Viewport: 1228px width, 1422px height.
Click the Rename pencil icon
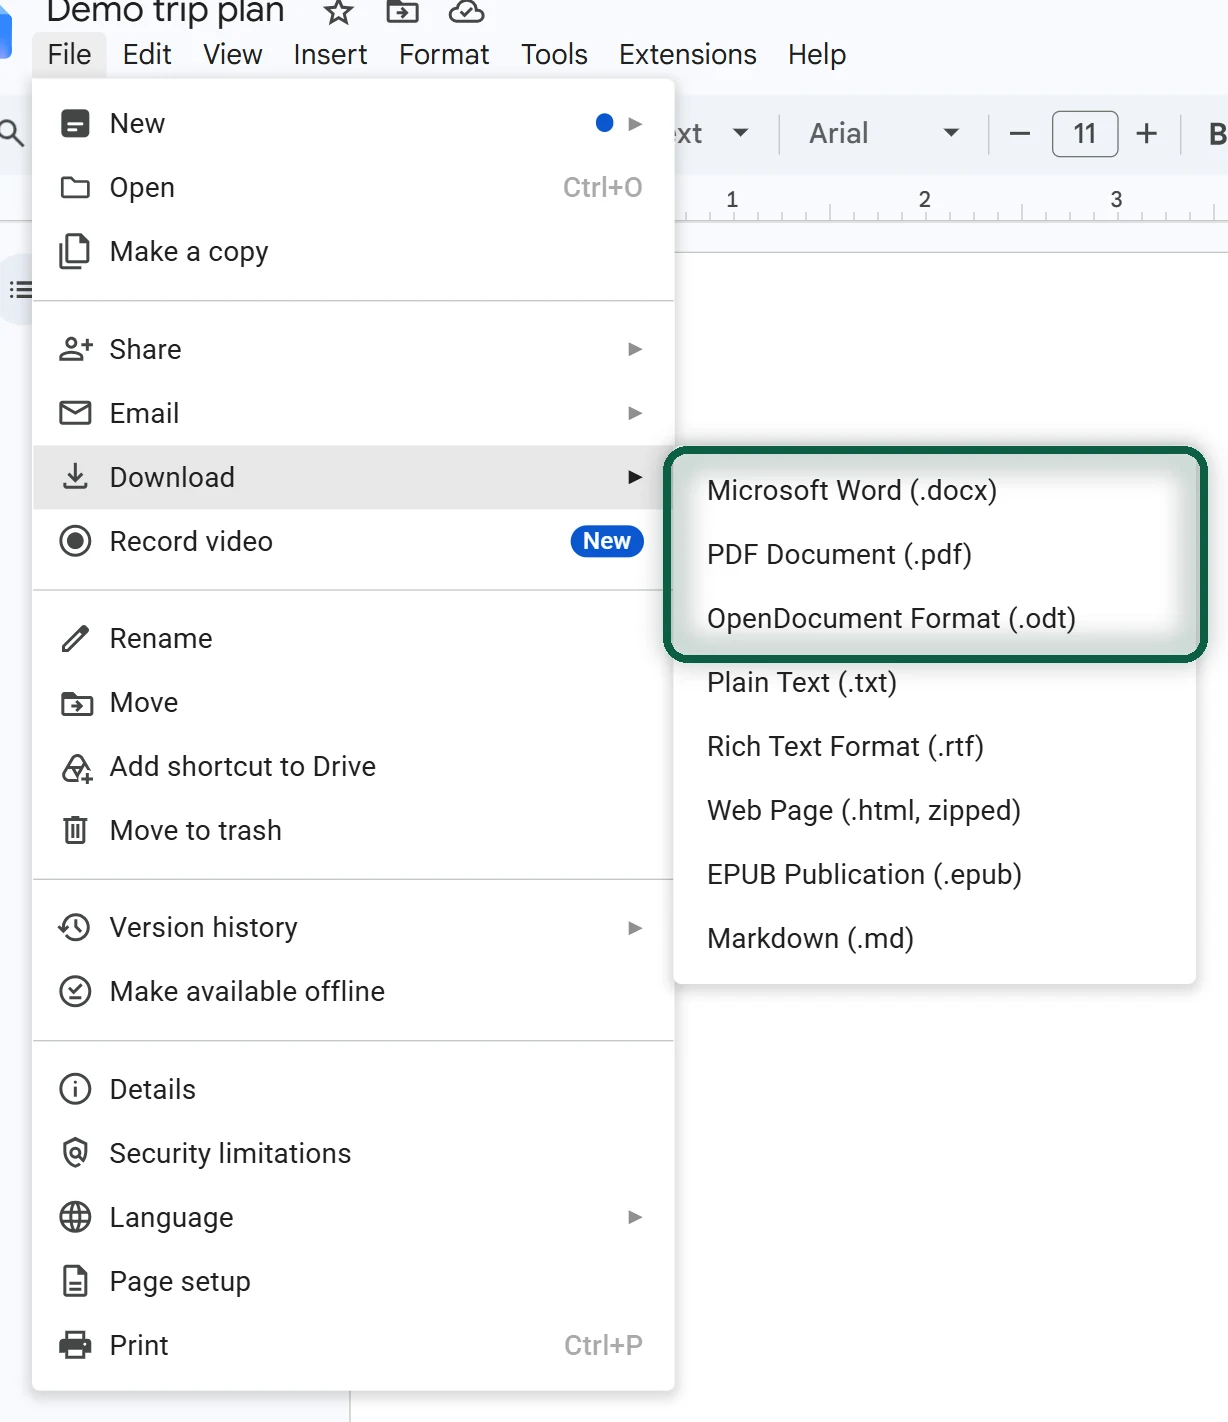pyautogui.click(x=75, y=638)
